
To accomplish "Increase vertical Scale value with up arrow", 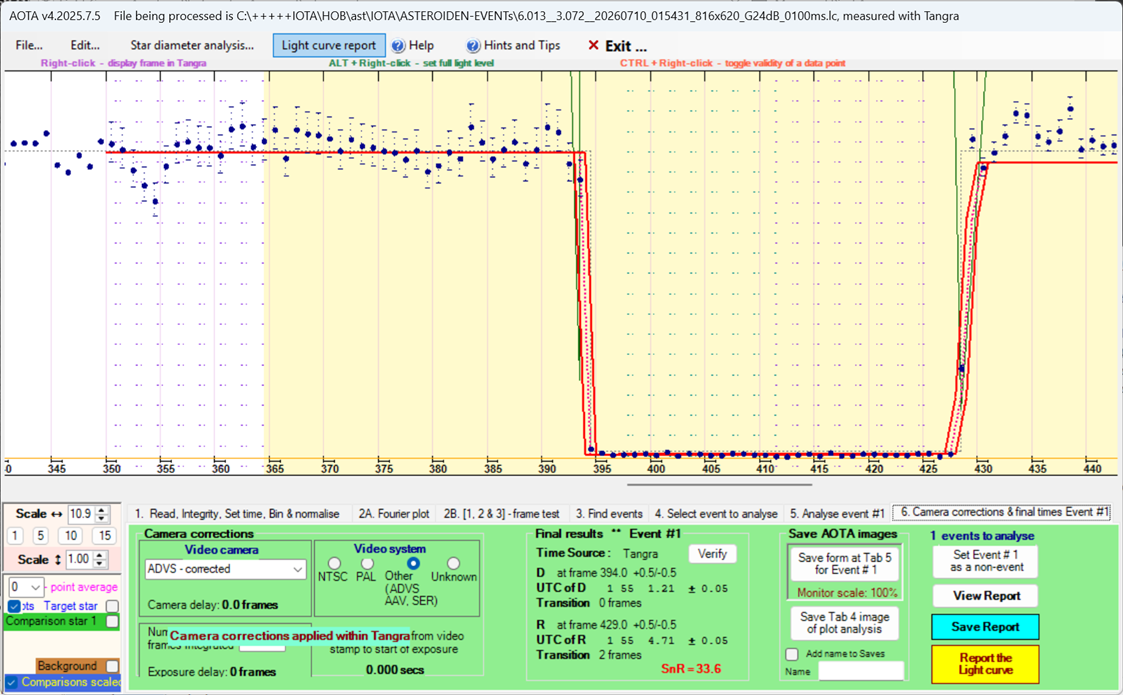I will coord(100,555).
